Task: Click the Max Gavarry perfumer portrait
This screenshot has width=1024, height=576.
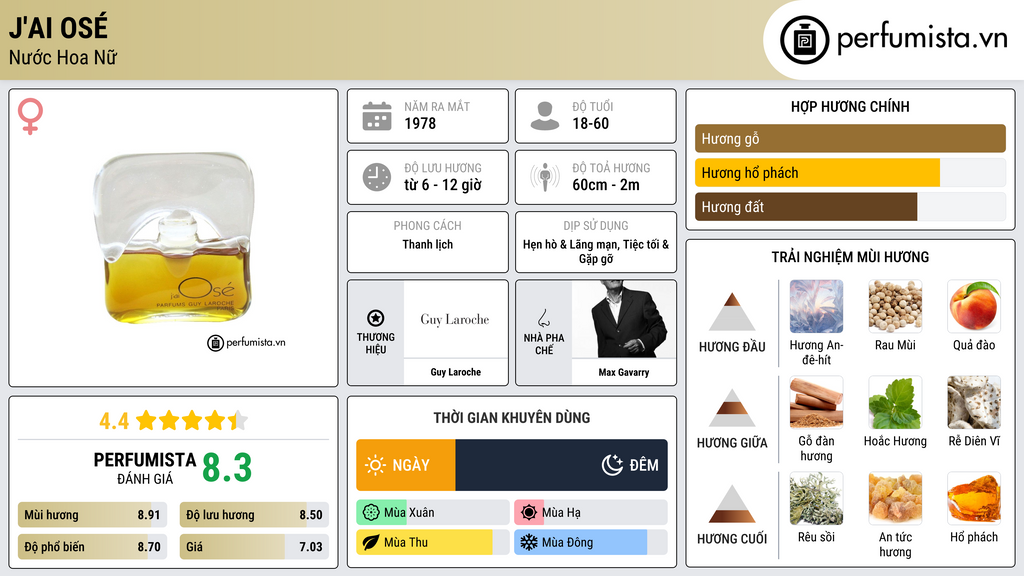Action: (x=624, y=319)
